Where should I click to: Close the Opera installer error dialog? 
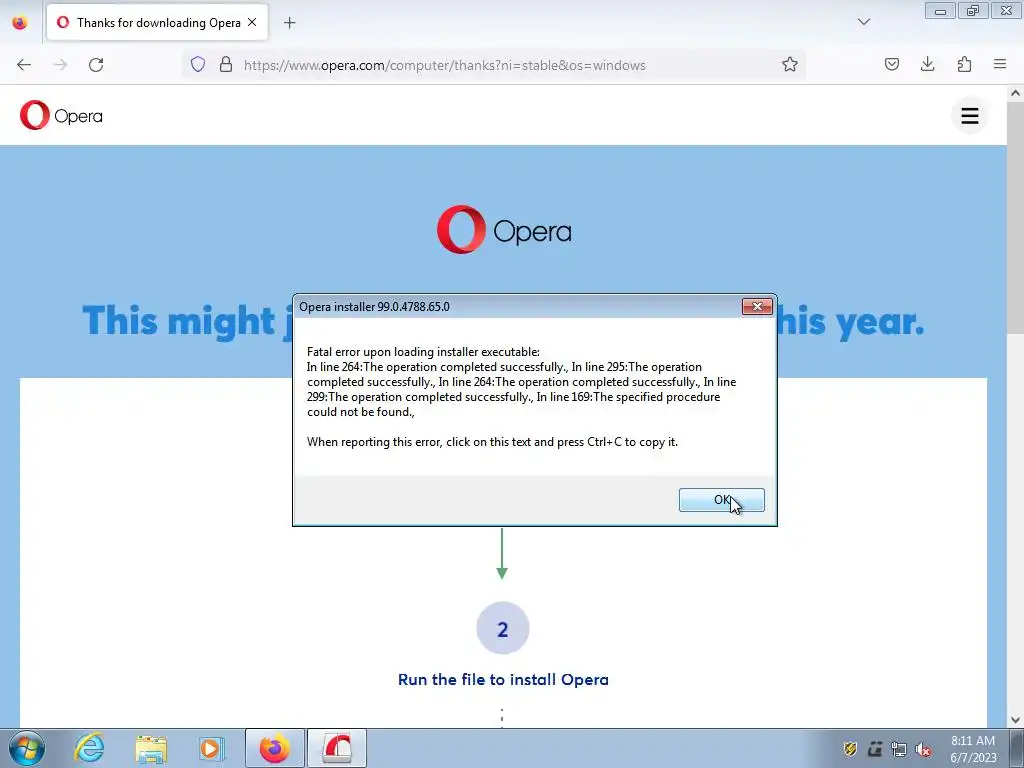757,306
